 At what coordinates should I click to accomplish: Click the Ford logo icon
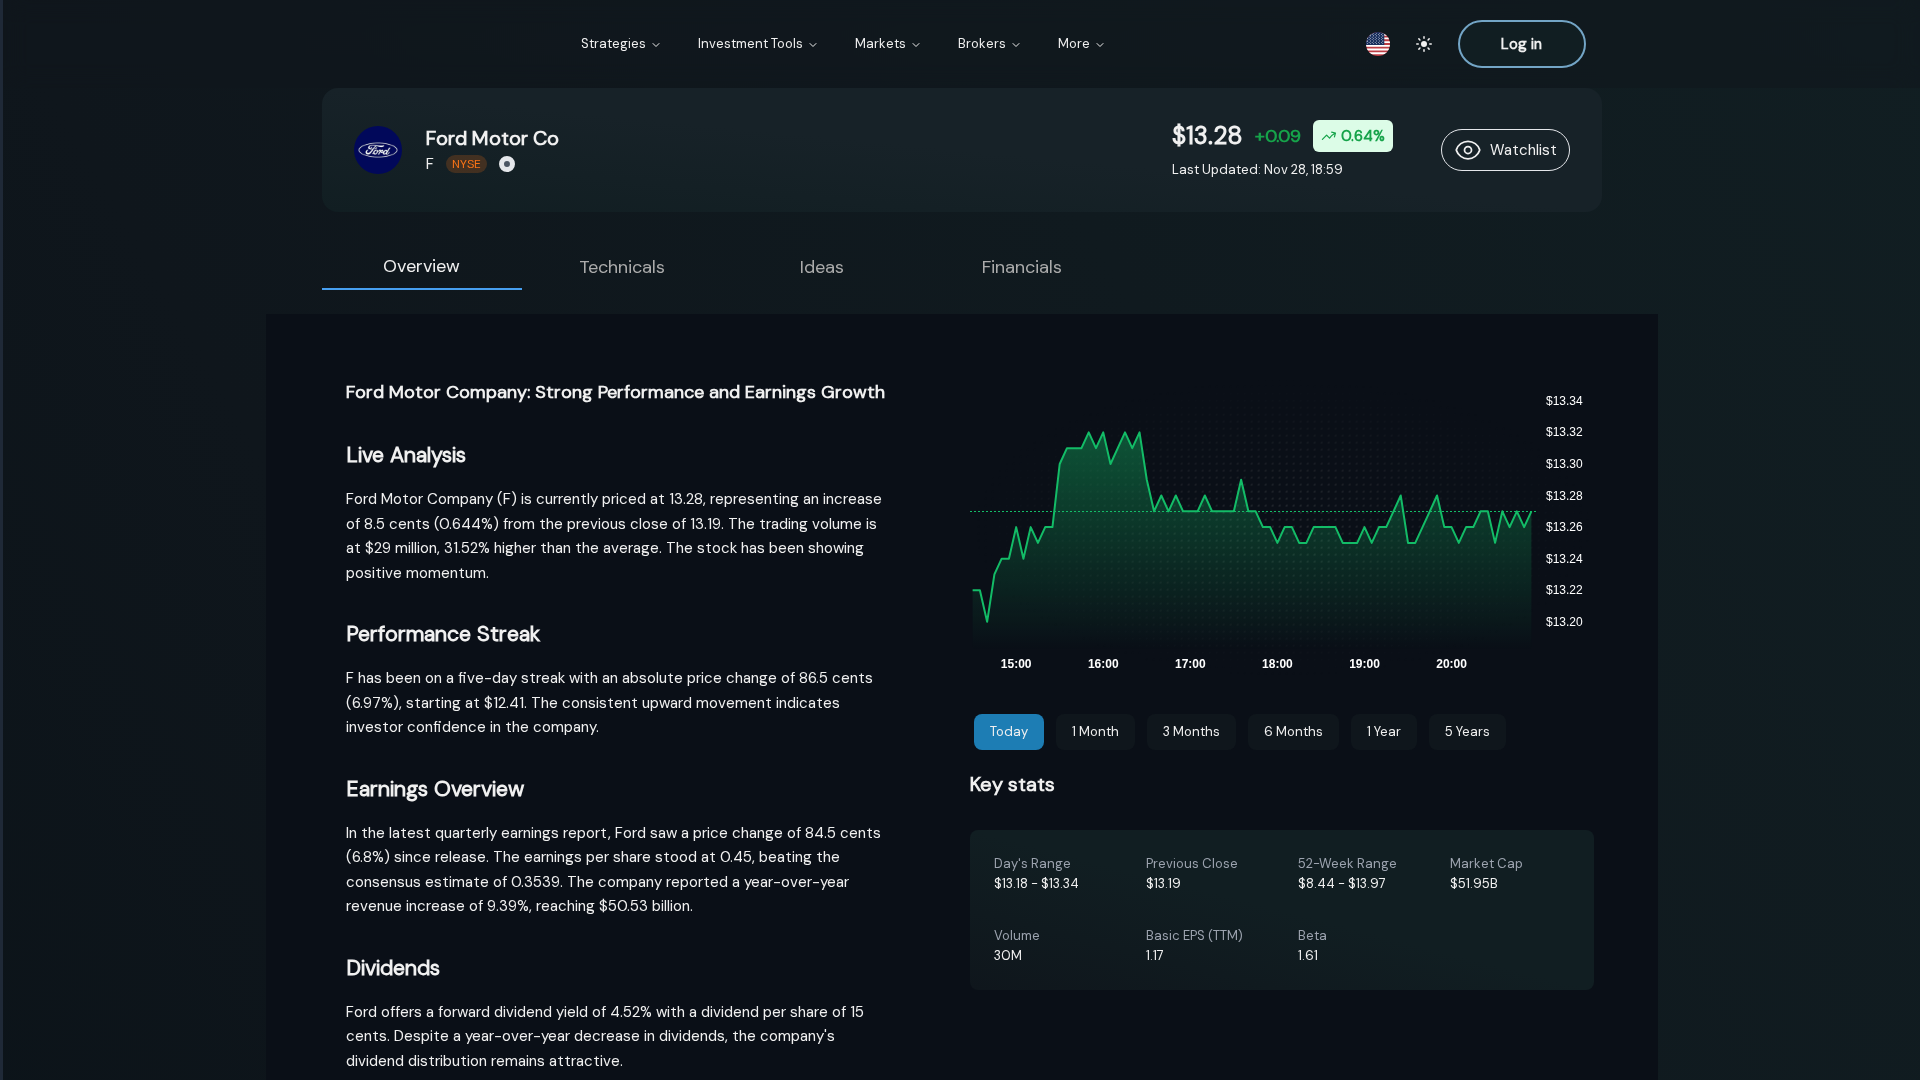tap(378, 150)
